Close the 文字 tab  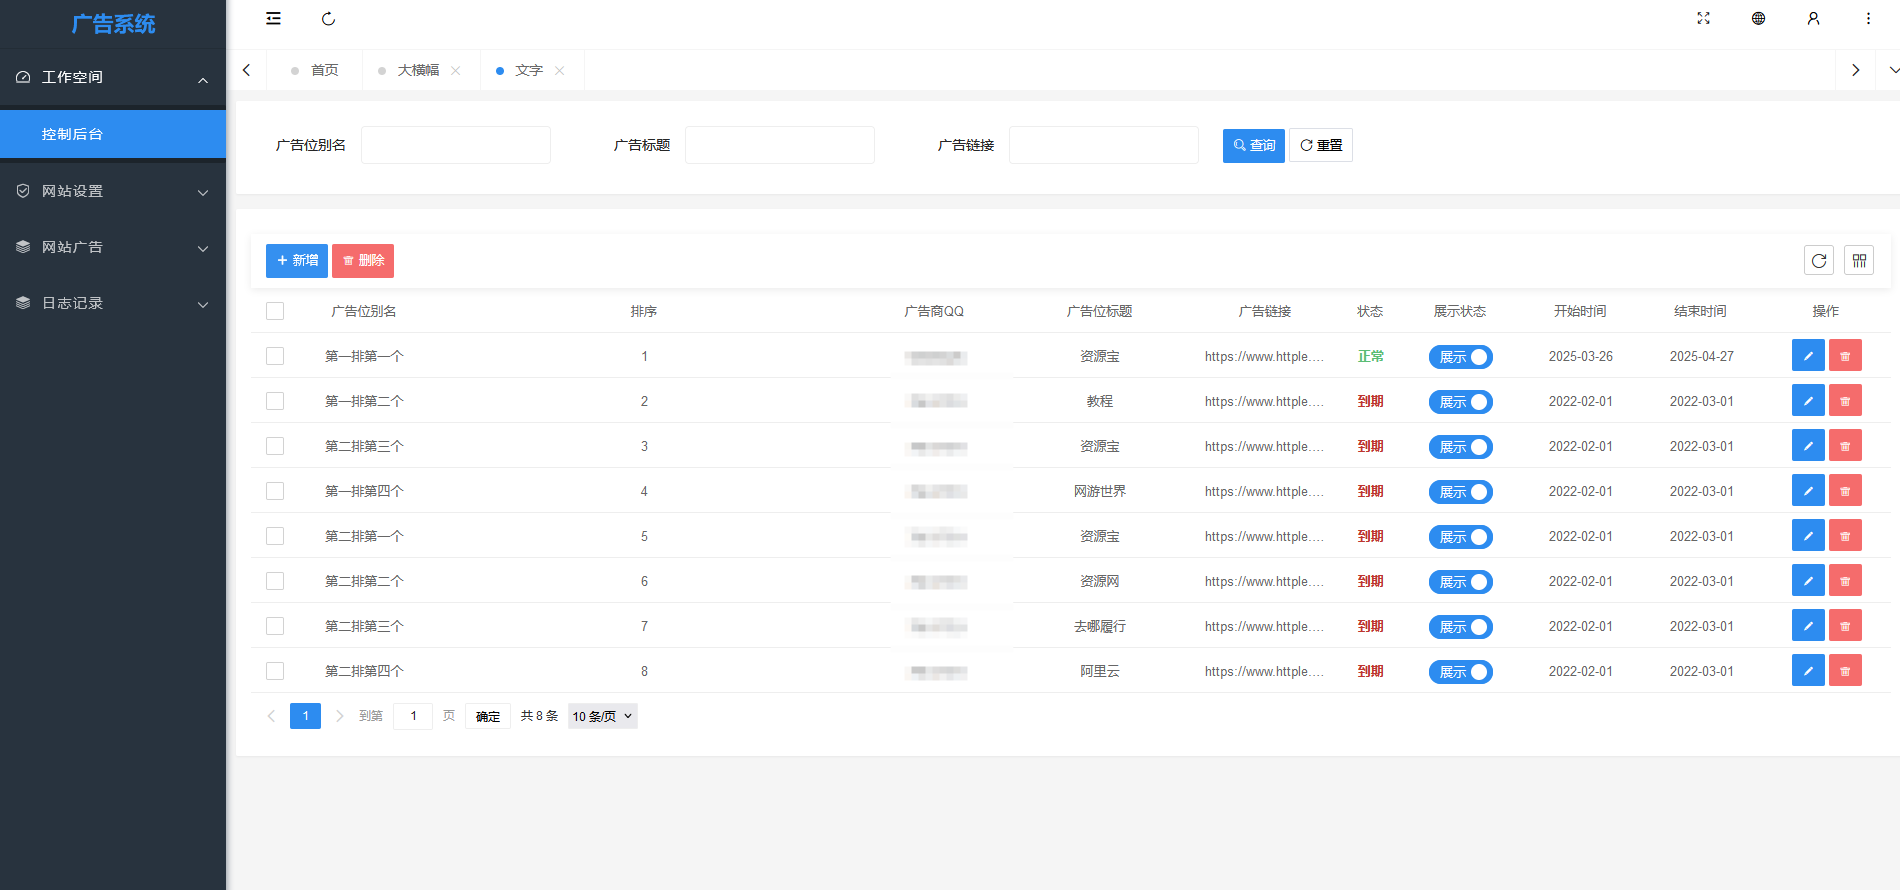(x=560, y=70)
